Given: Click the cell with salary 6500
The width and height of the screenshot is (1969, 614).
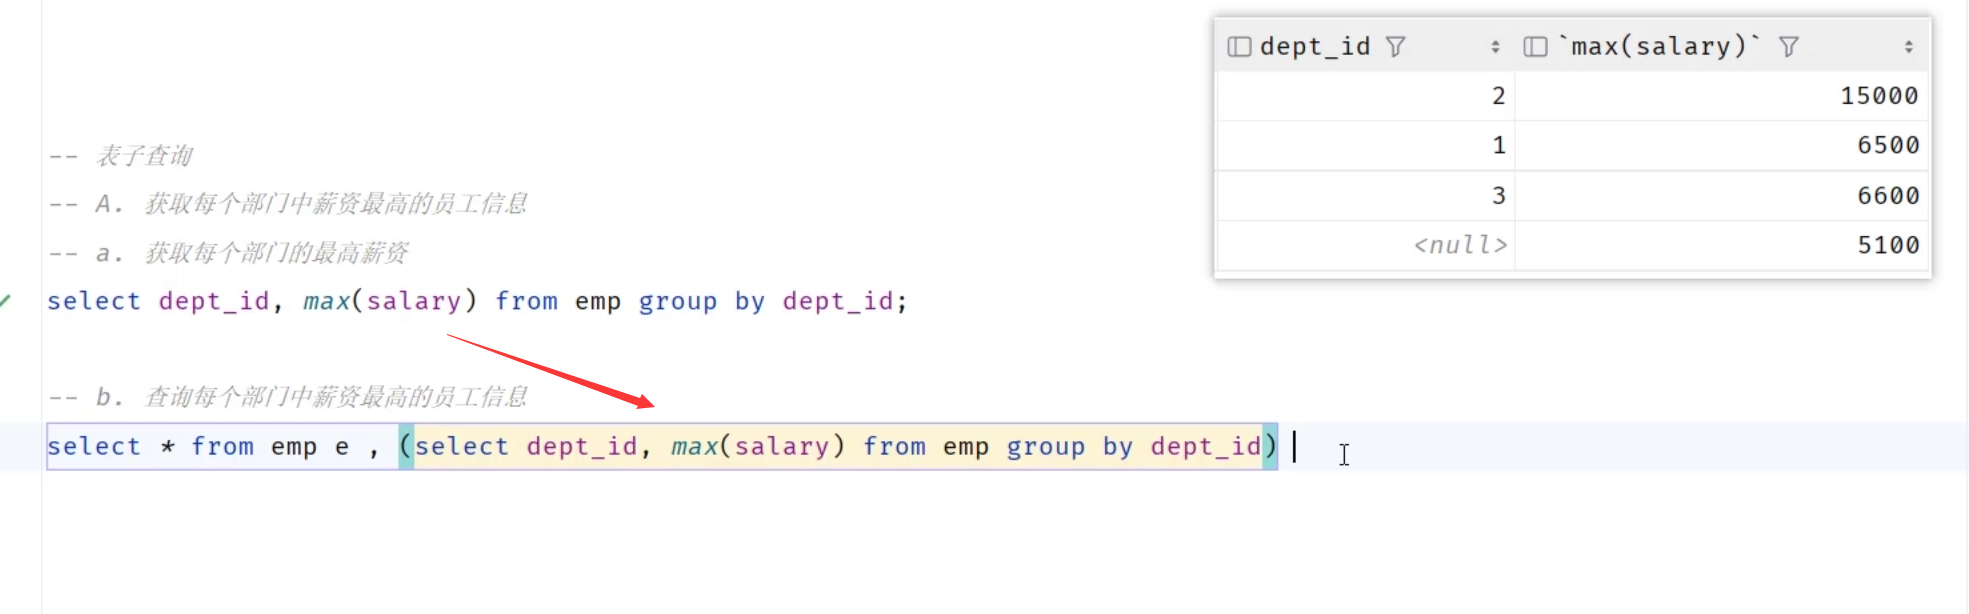Looking at the screenshot, I should [1887, 146].
